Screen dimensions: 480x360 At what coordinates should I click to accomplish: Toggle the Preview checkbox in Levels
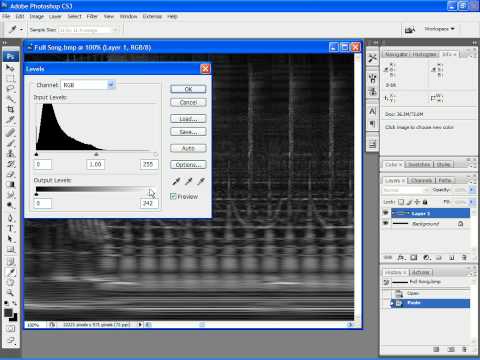tap(173, 196)
